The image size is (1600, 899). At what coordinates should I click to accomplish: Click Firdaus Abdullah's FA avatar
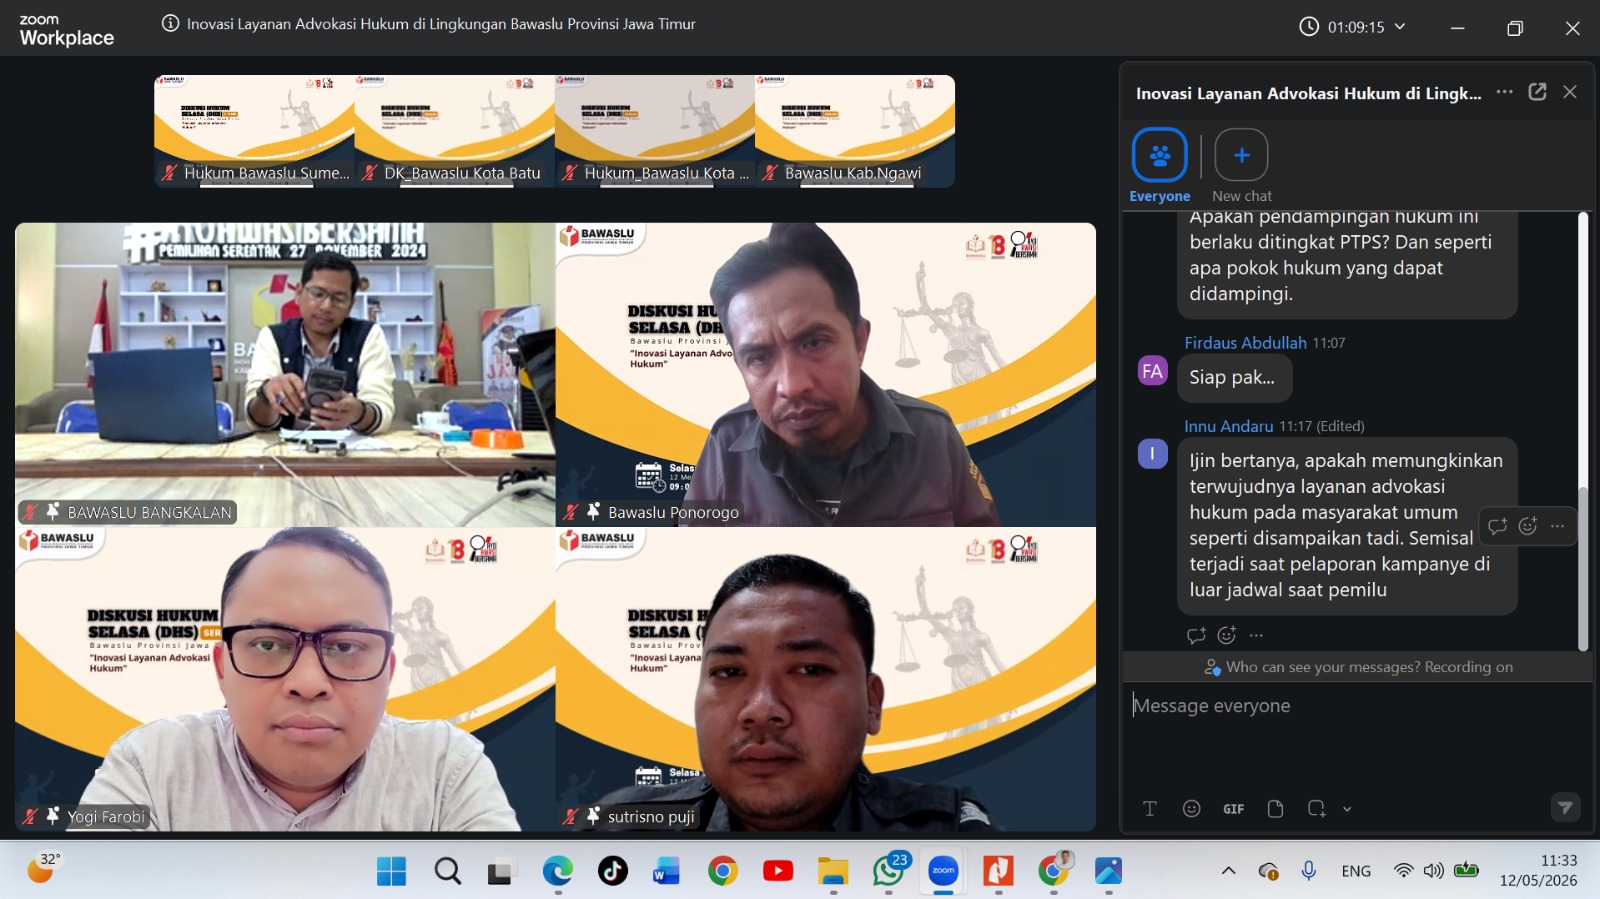pos(1152,371)
